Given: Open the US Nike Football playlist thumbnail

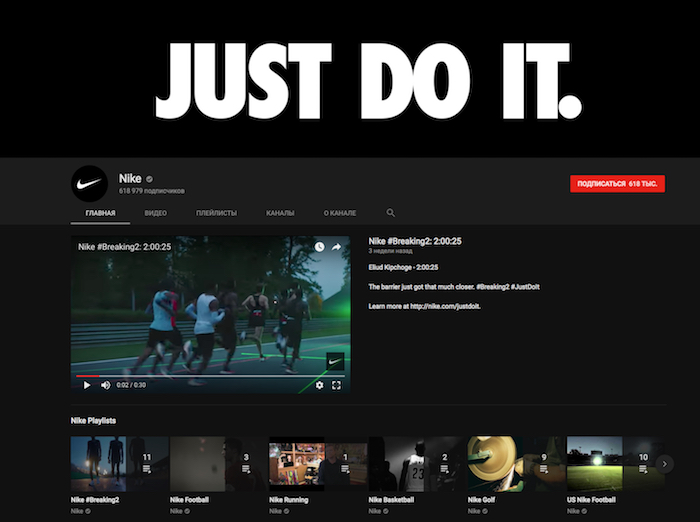Looking at the screenshot, I should [x=616, y=464].
